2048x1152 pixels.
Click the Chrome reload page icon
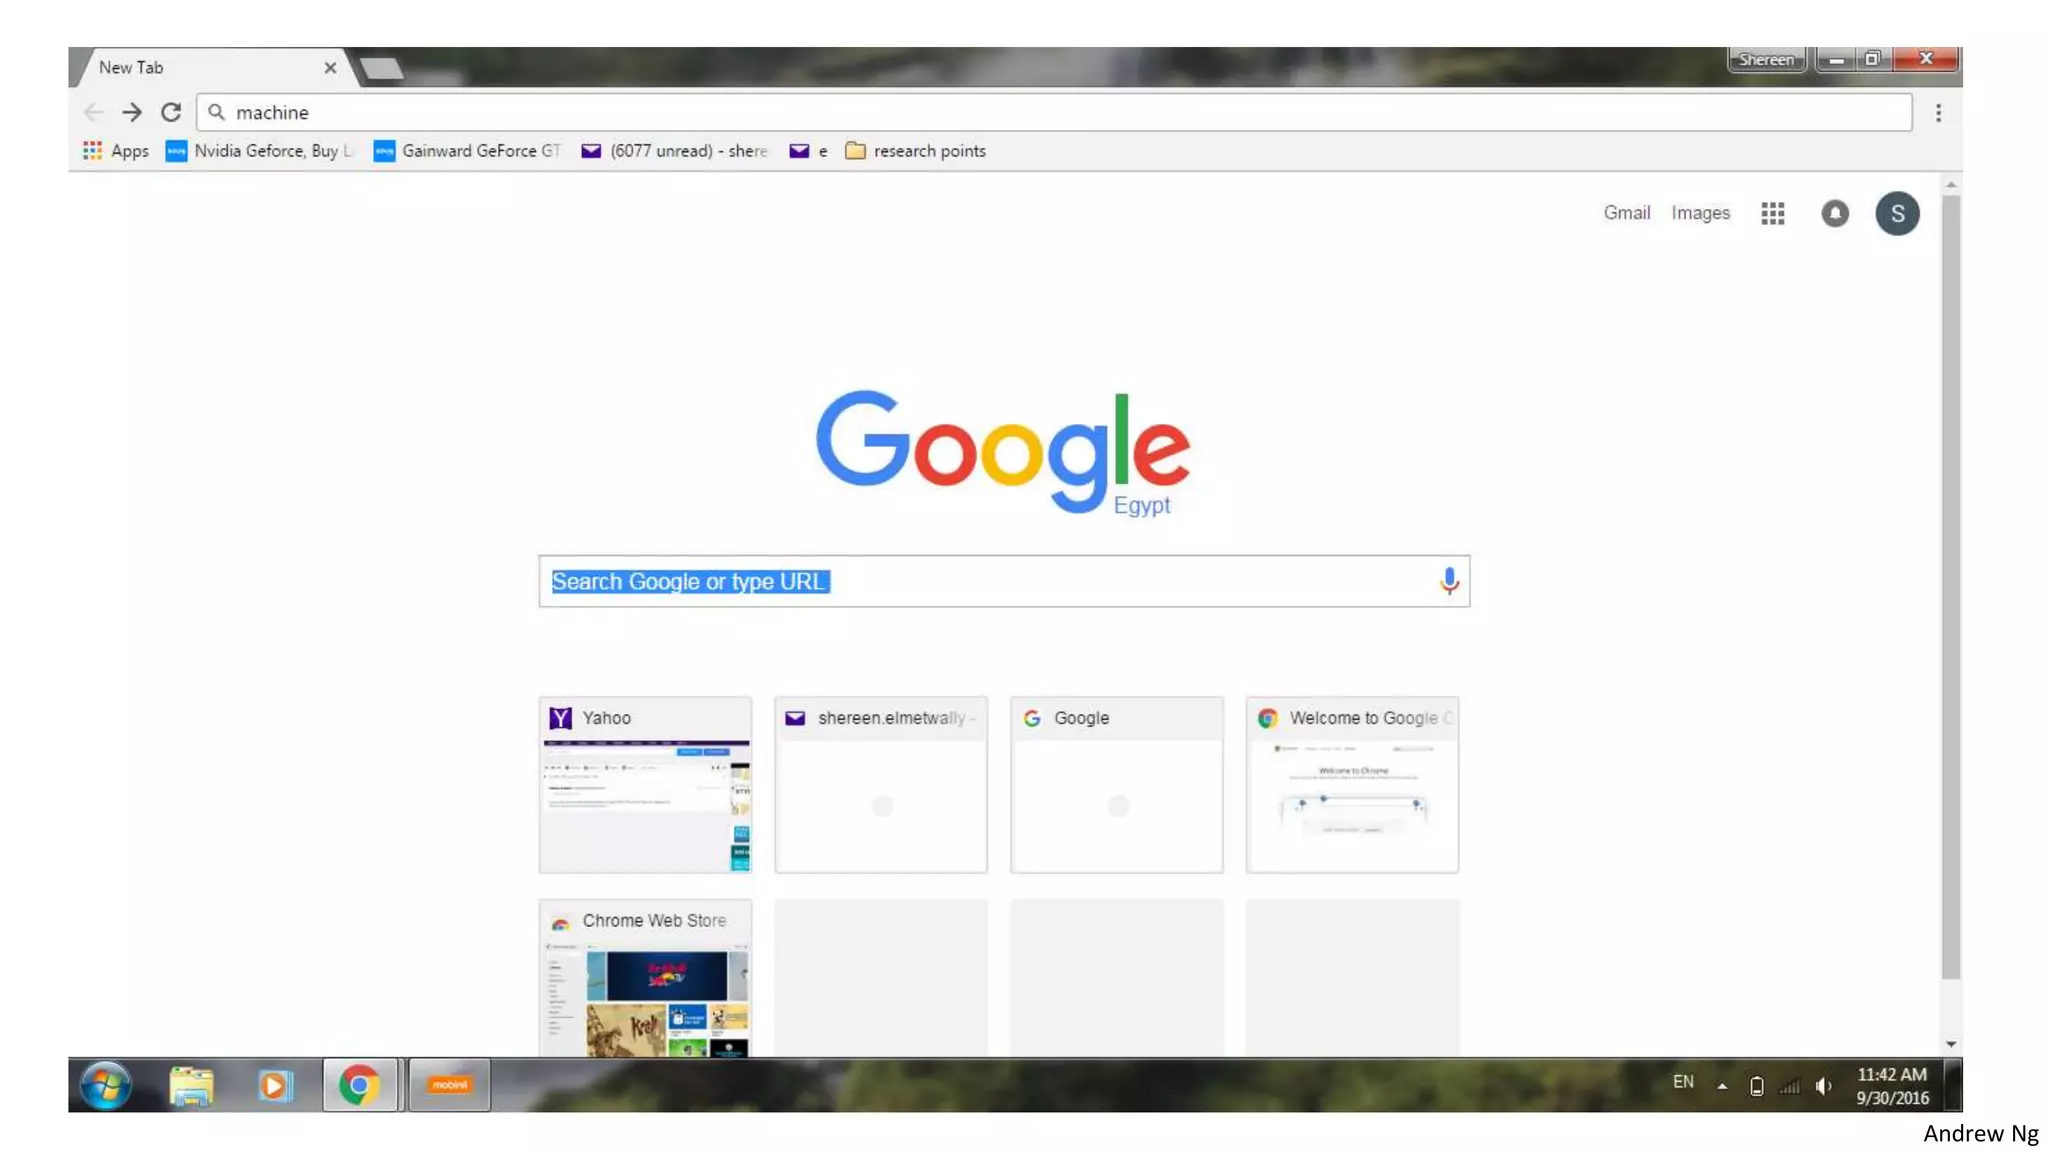tap(171, 112)
